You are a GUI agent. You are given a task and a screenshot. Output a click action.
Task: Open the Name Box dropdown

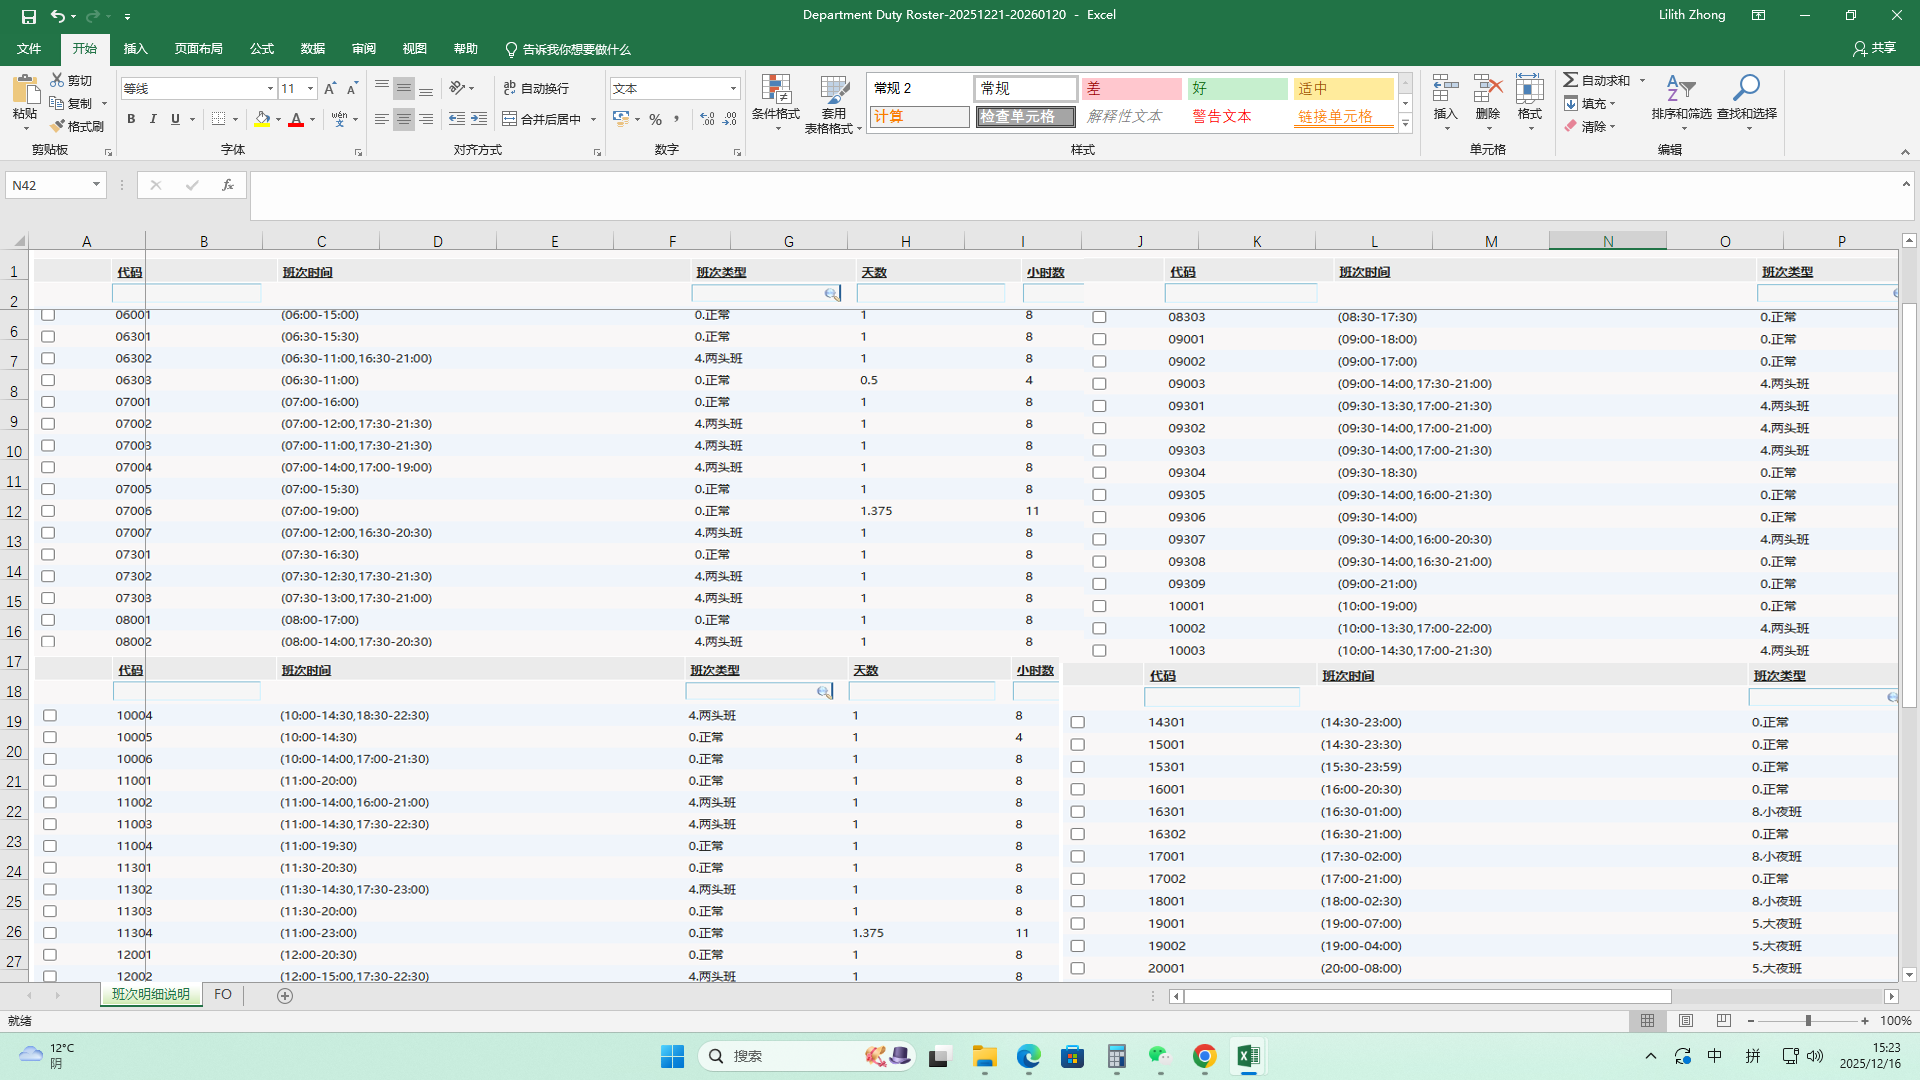[96, 185]
